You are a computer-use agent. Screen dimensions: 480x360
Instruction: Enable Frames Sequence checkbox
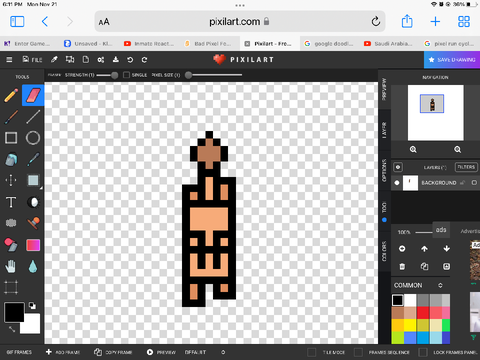click(x=358, y=352)
